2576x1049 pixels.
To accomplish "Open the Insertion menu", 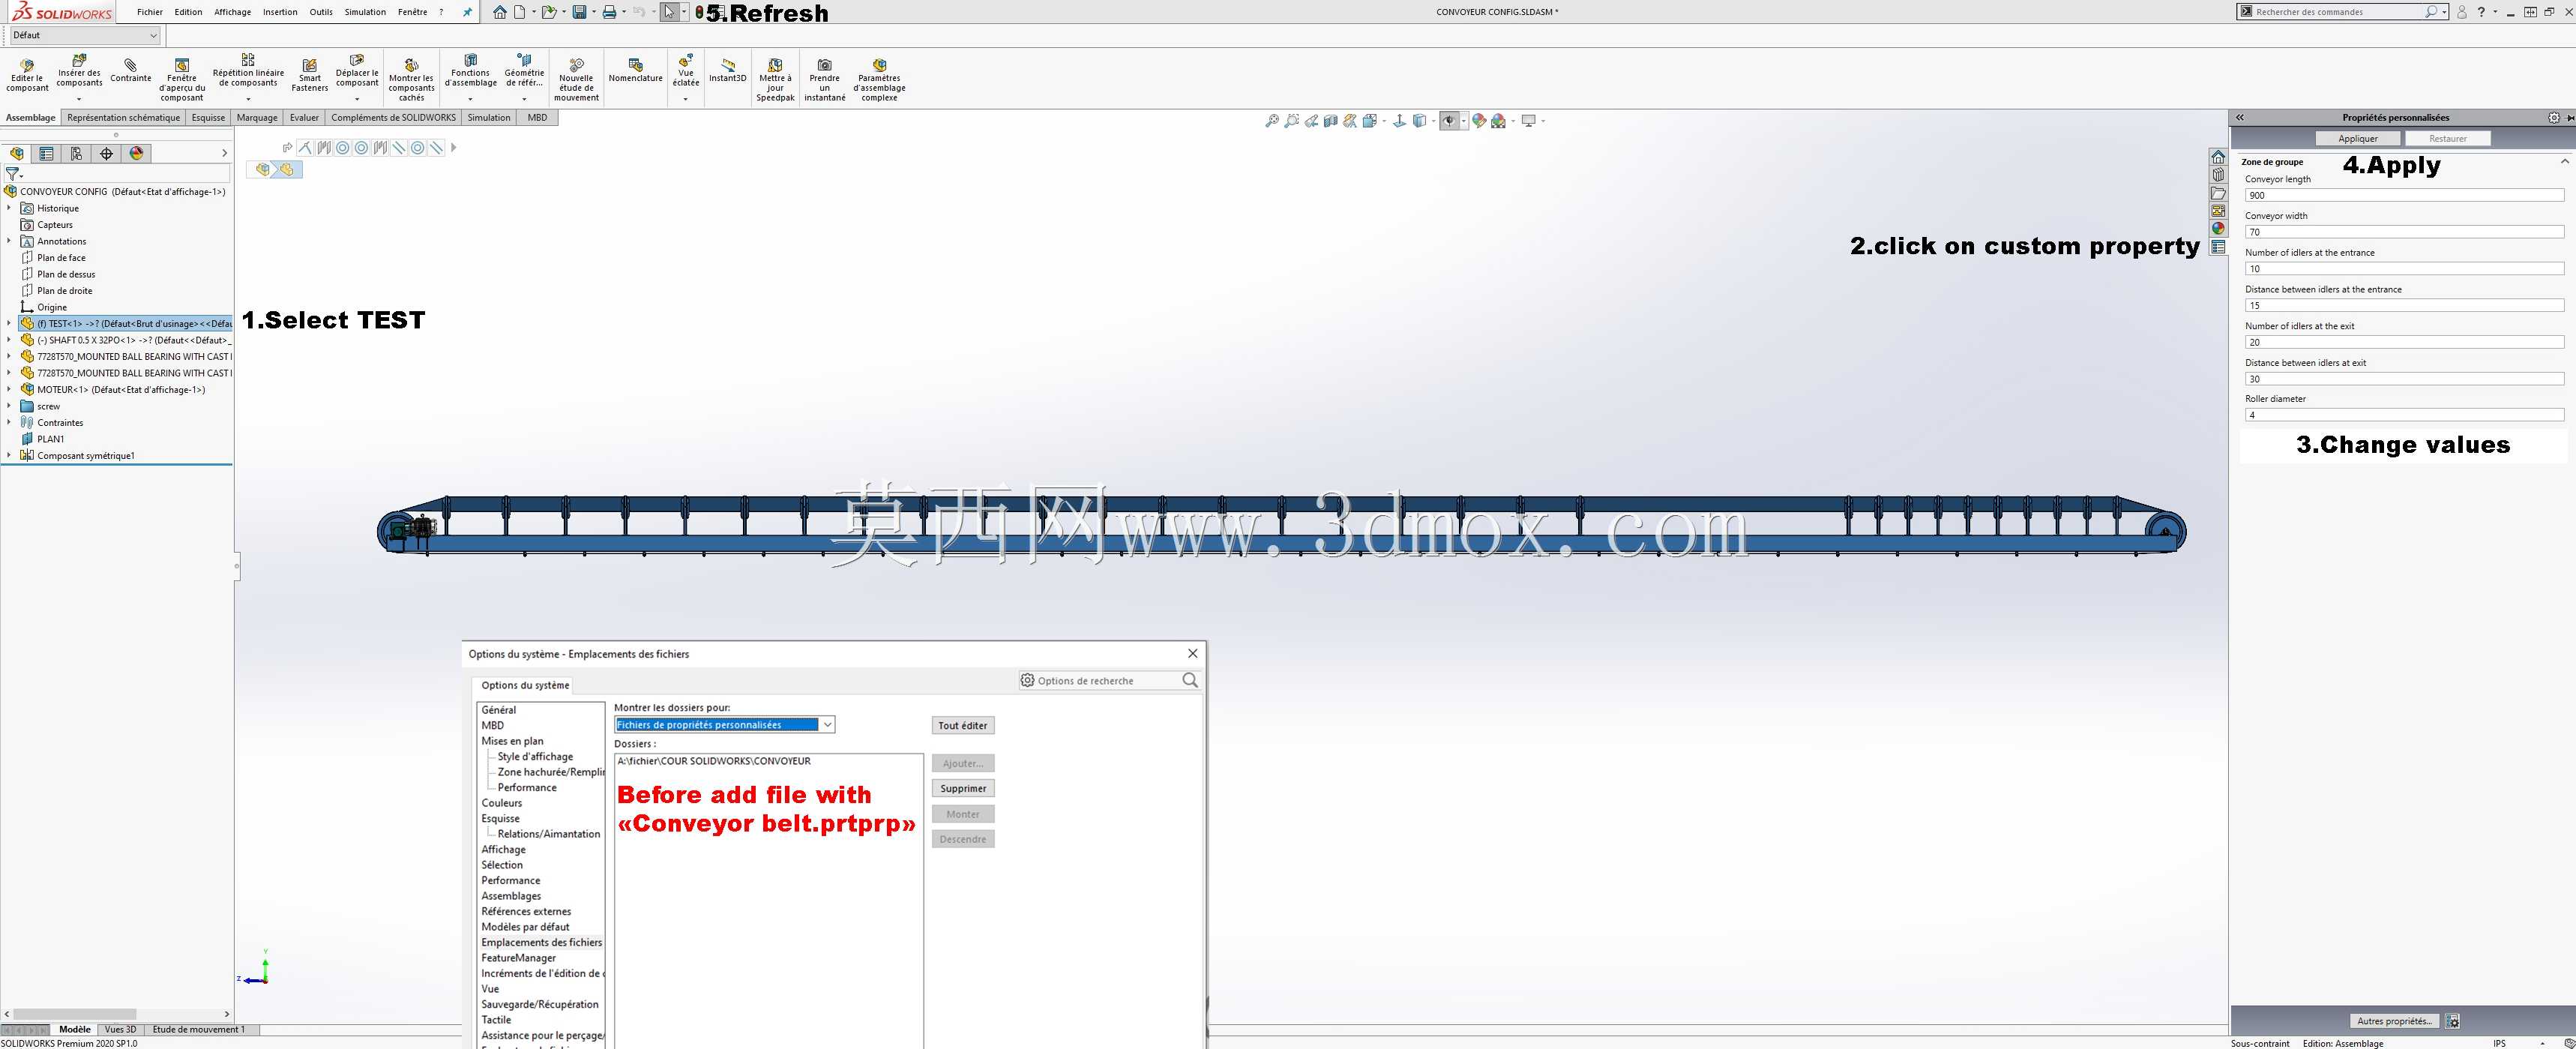I will point(280,12).
